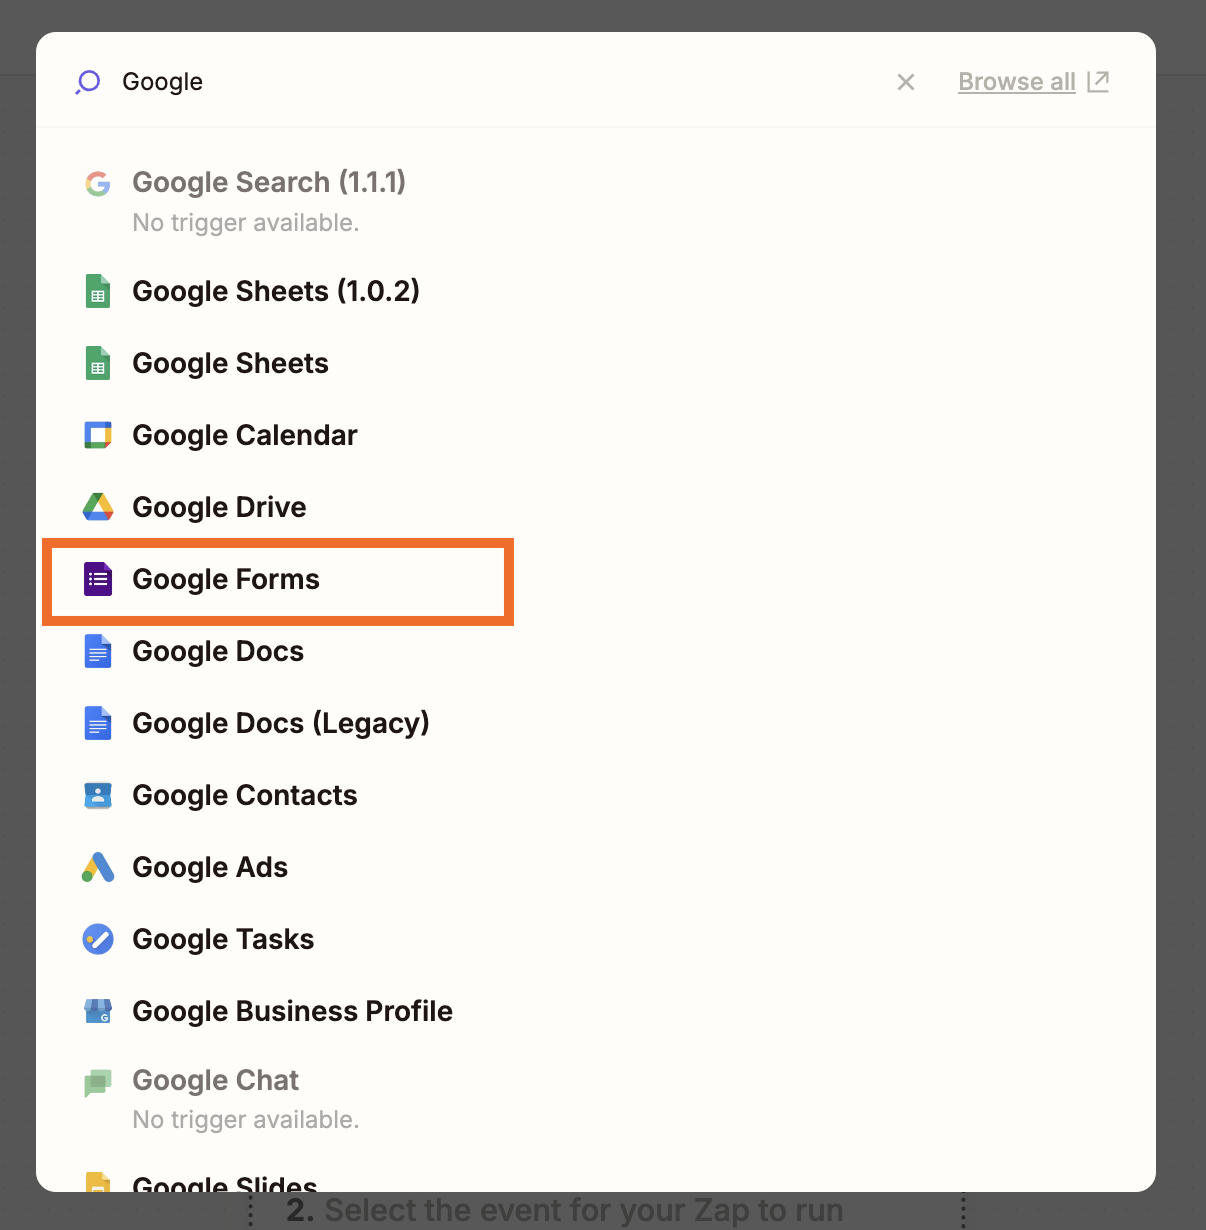Screen dimensions: 1206x1230
Task: Select Google Chat app name
Action: click(x=215, y=1080)
